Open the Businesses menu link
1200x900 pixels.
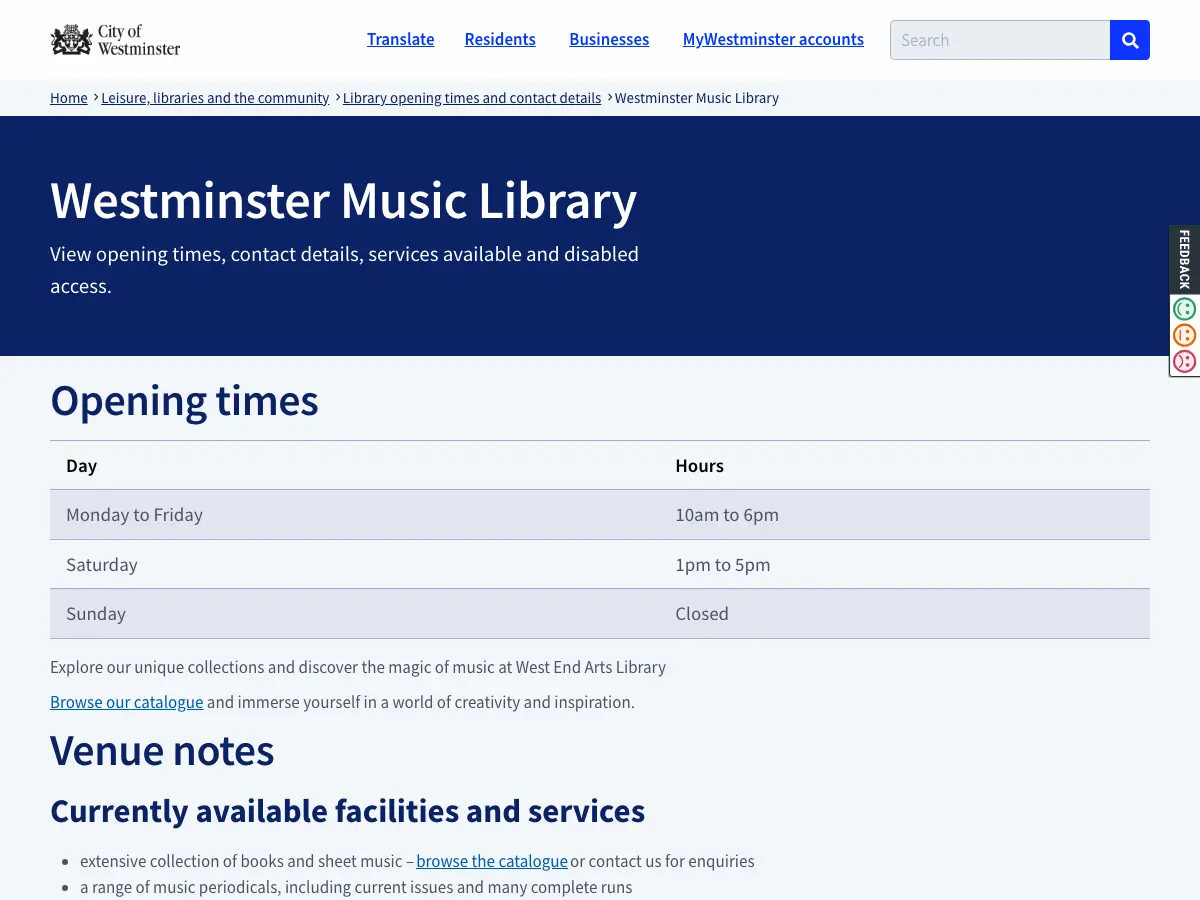tap(609, 39)
